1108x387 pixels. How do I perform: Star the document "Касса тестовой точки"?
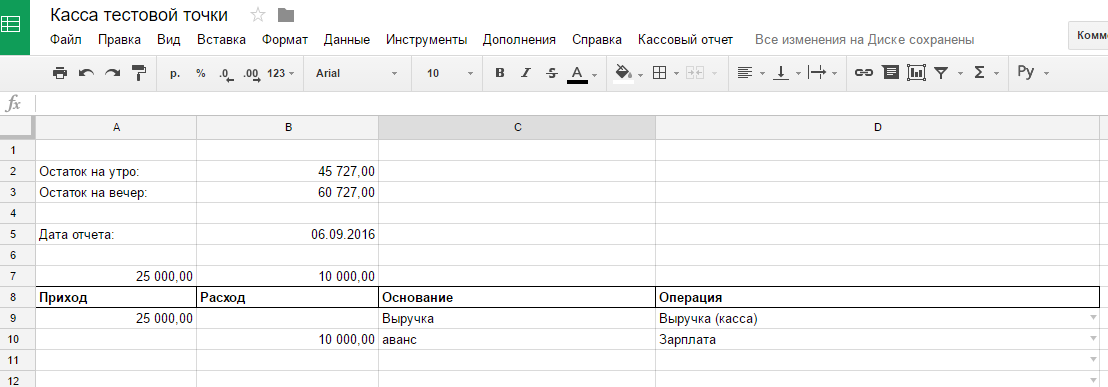[x=258, y=15]
